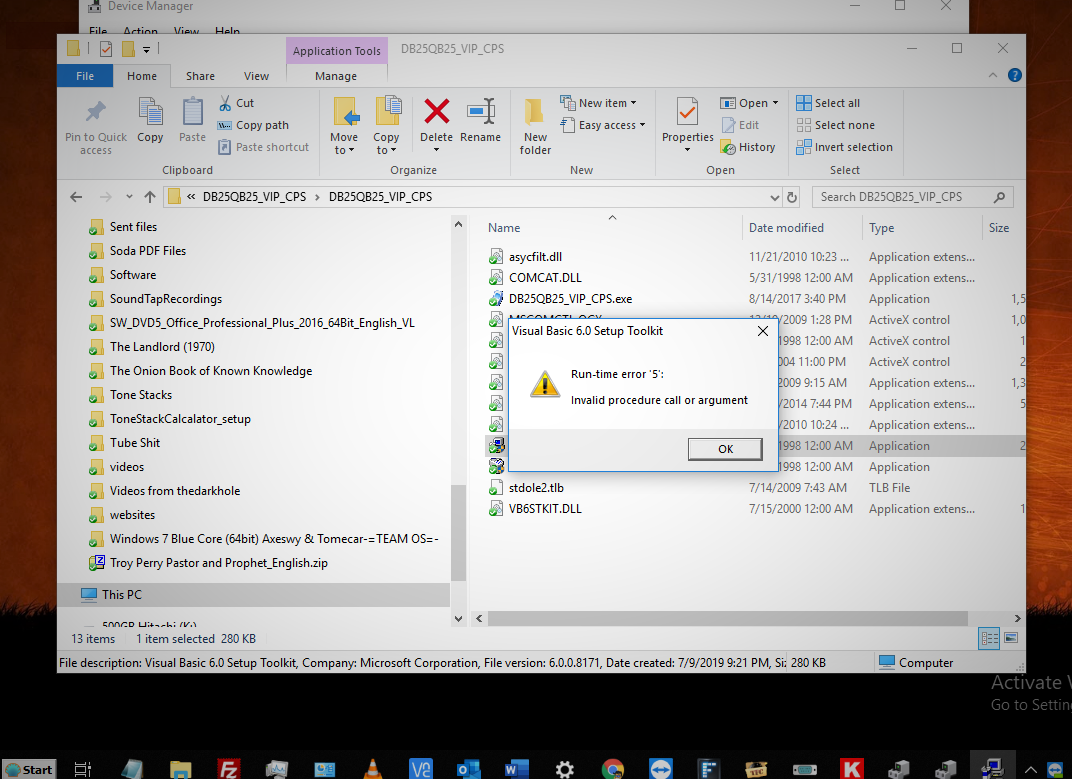1072x779 pixels.
Task: Close the Visual Basic Setup Toolkit dialog
Action: pos(763,331)
